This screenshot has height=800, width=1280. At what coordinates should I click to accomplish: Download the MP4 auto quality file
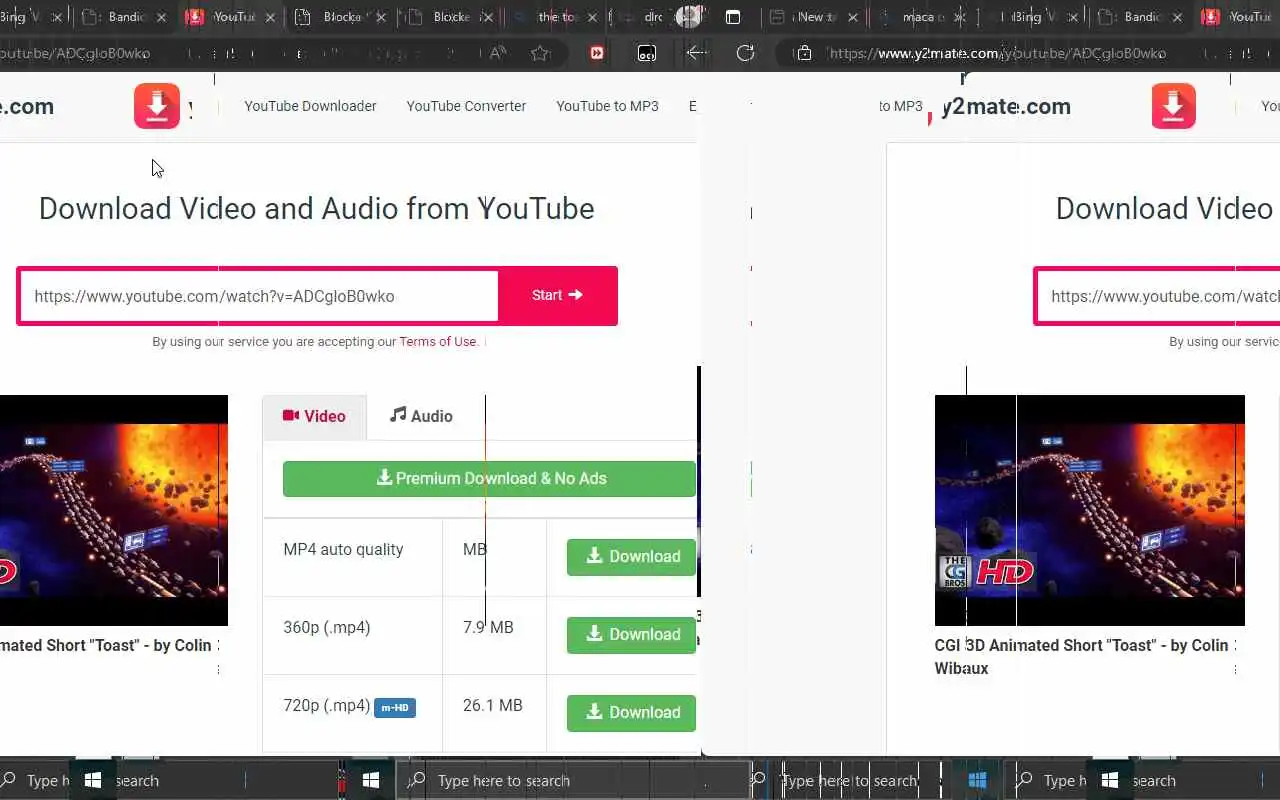(x=631, y=557)
